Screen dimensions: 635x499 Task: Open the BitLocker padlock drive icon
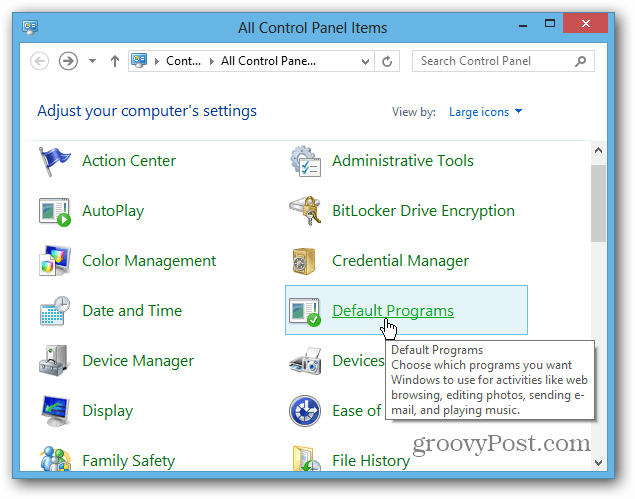[x=306, y=211]
